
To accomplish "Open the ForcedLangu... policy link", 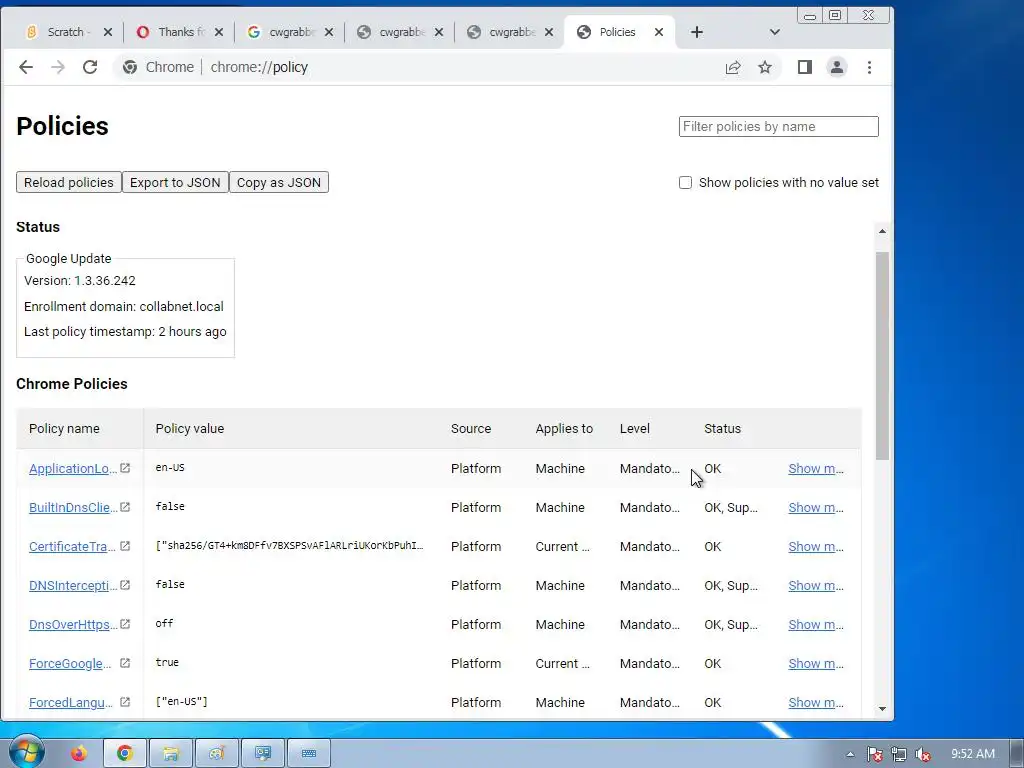I will pos(71,703).
